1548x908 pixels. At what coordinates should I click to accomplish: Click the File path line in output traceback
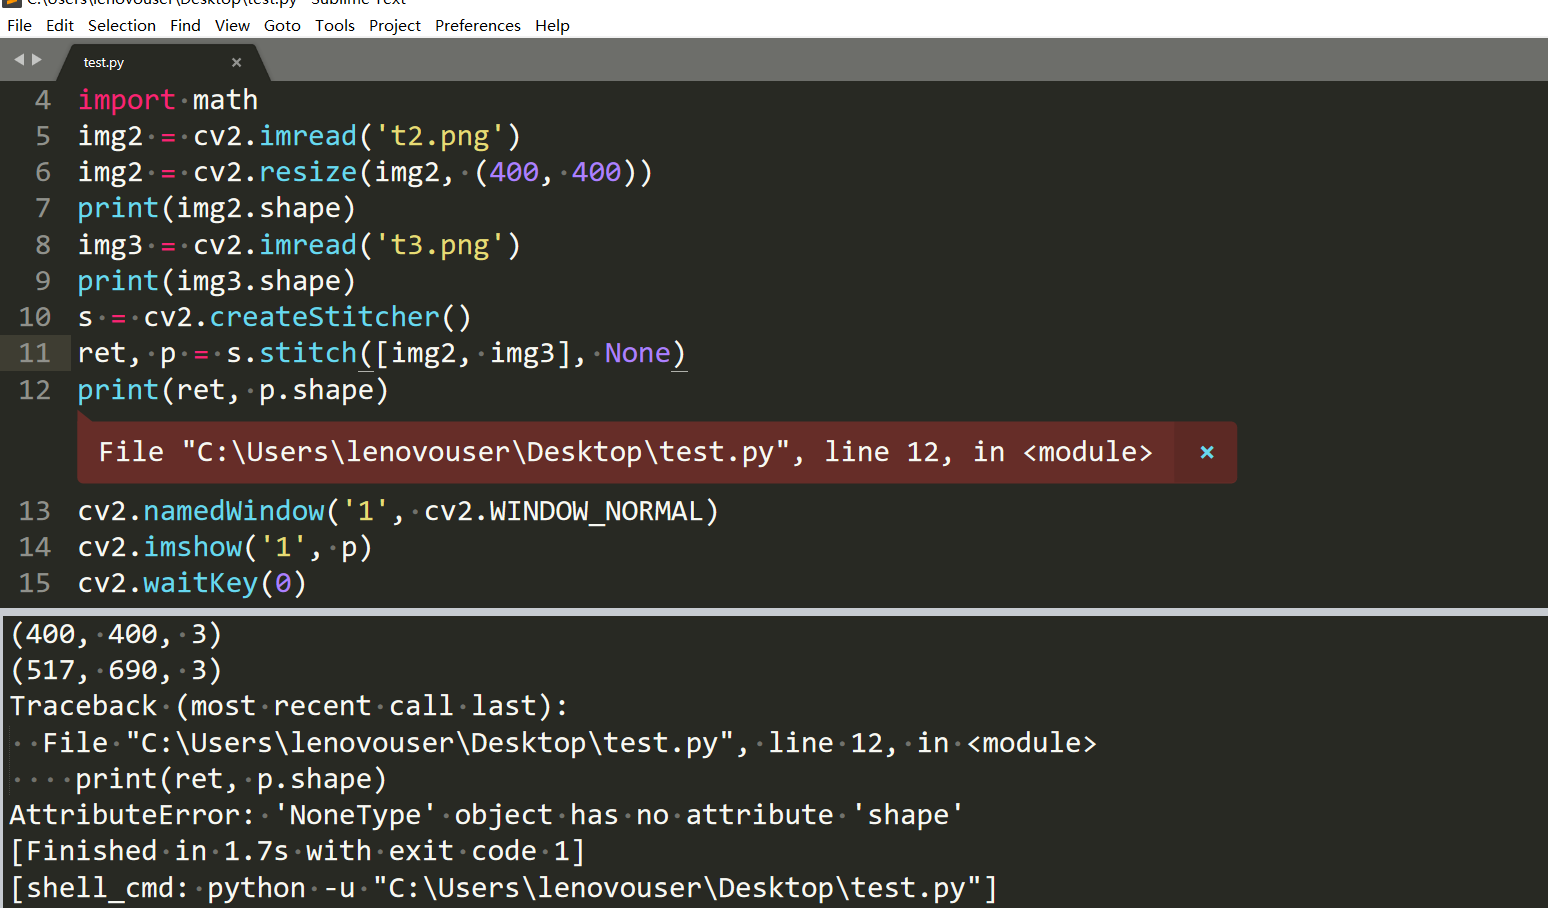pyautogui.click(x=569, y=743)
